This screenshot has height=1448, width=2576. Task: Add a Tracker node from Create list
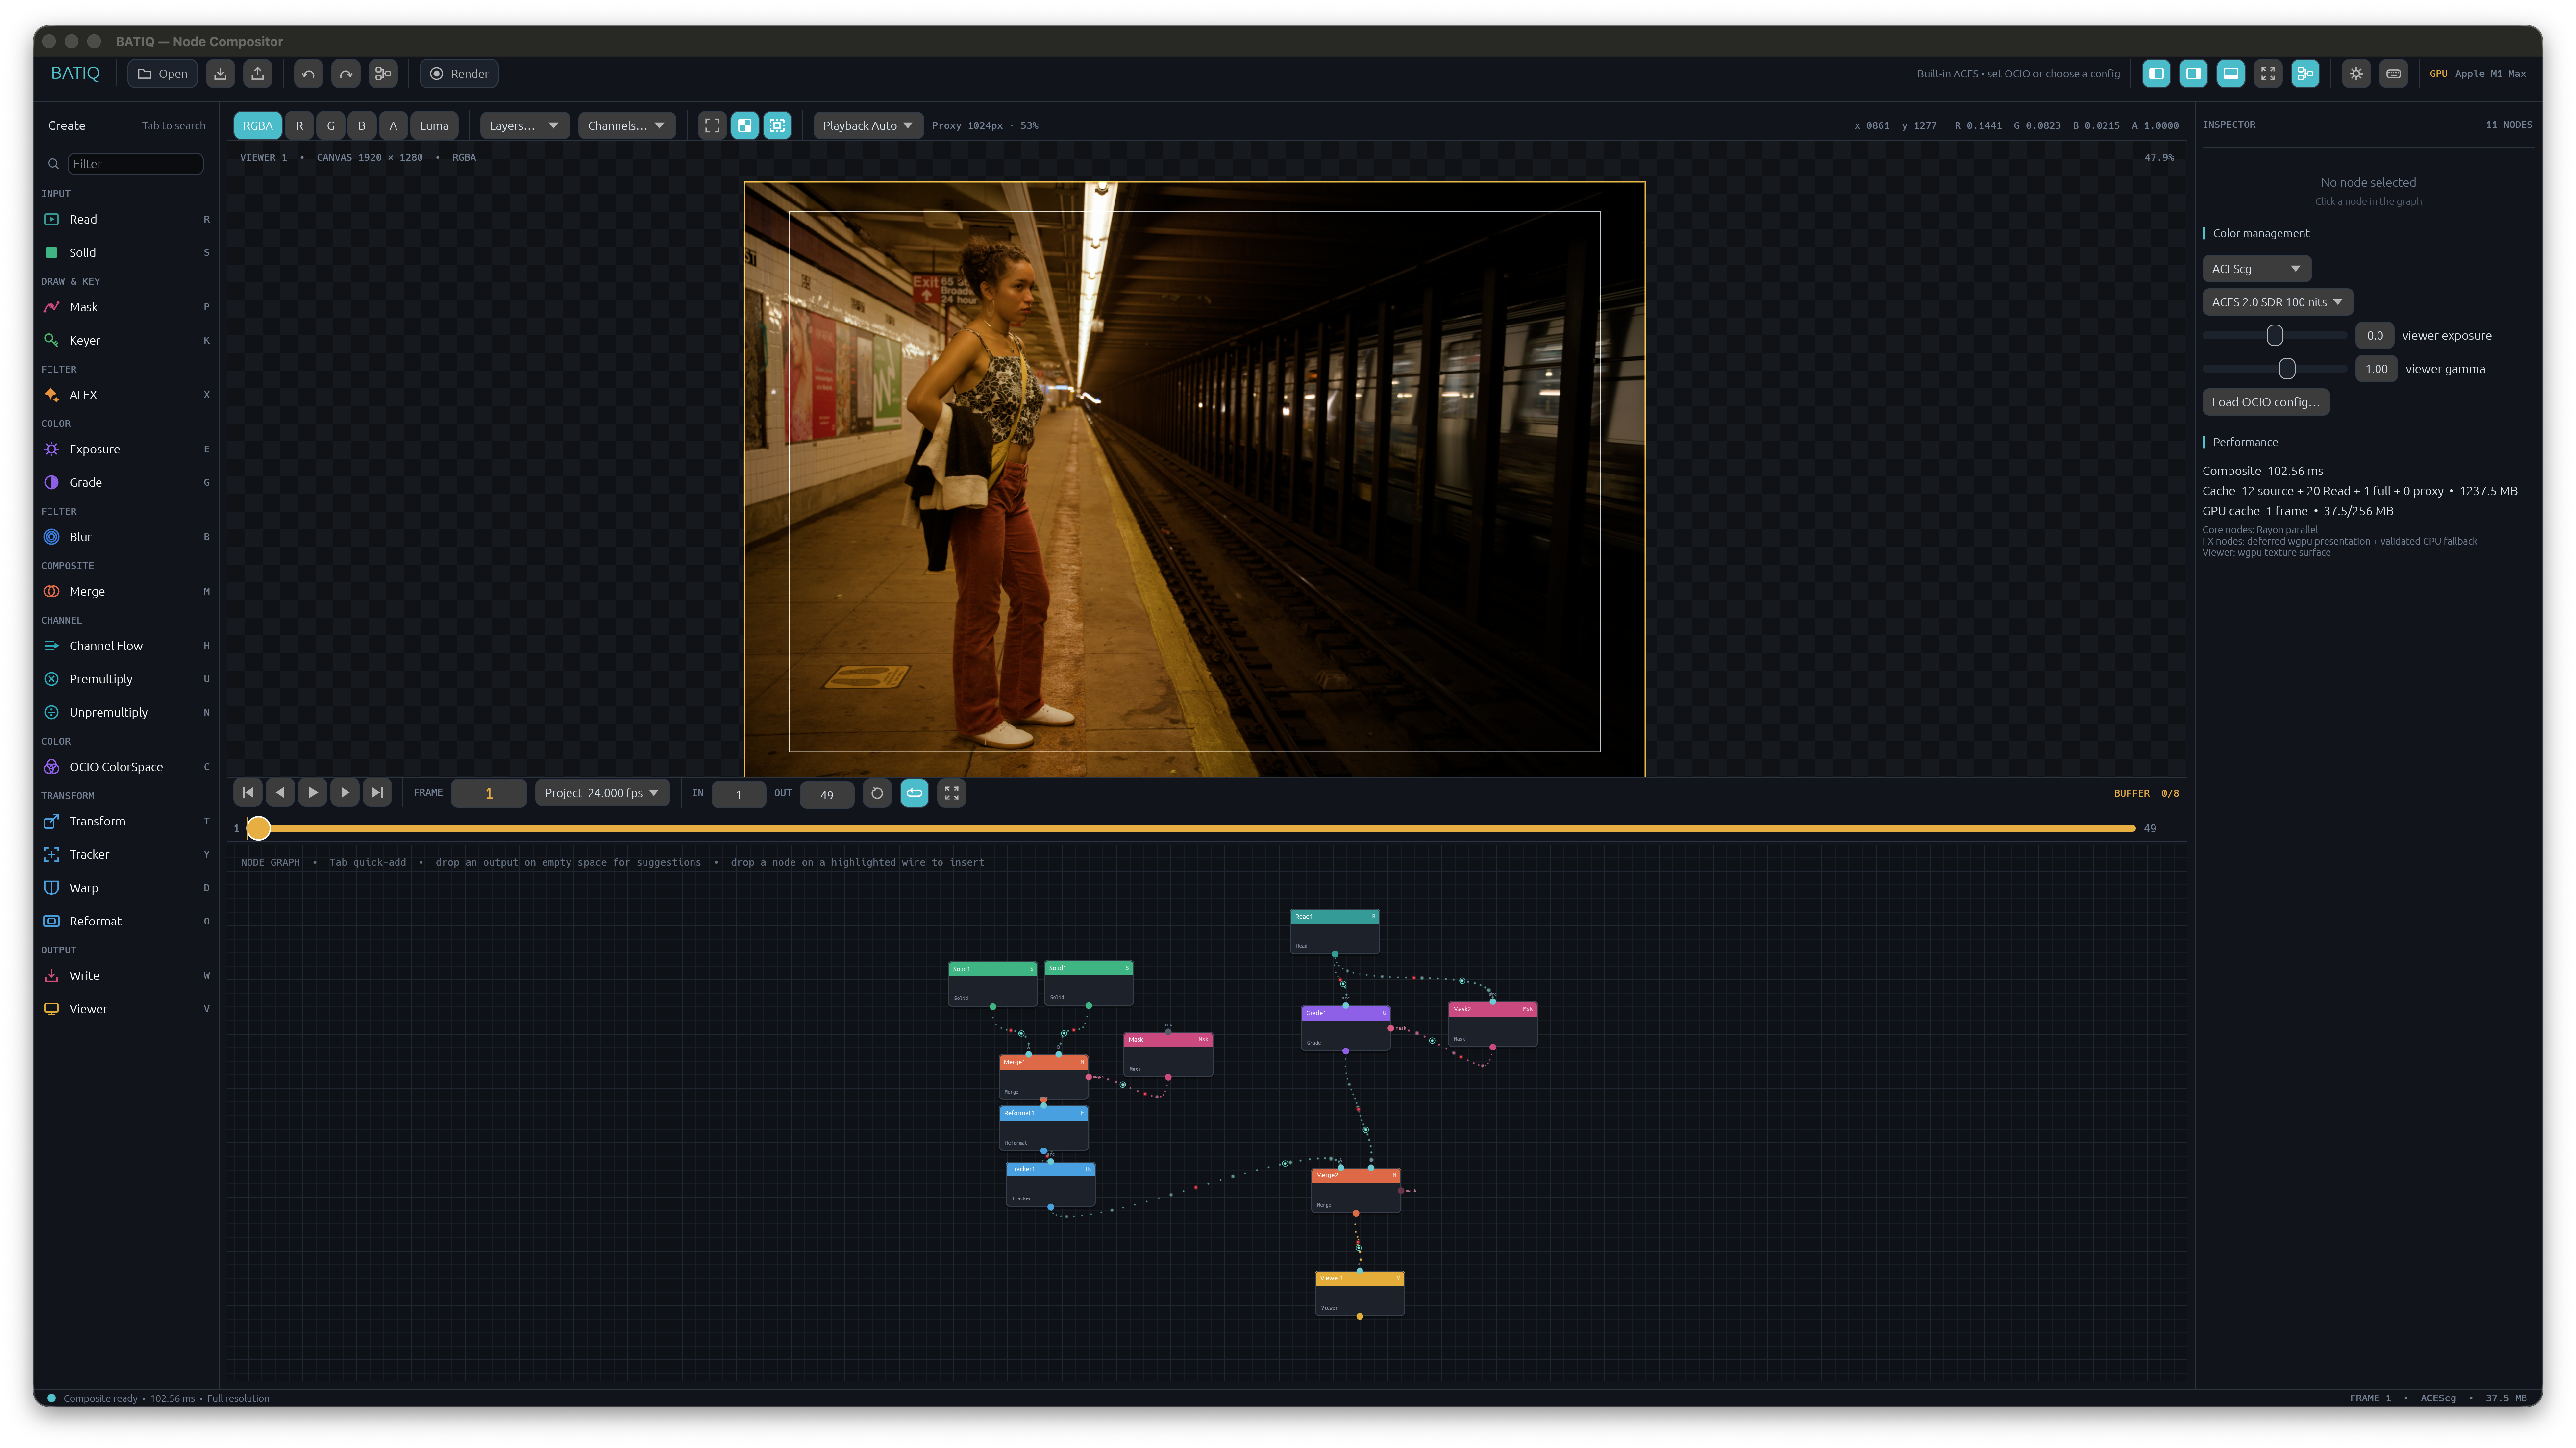(126, 854)
